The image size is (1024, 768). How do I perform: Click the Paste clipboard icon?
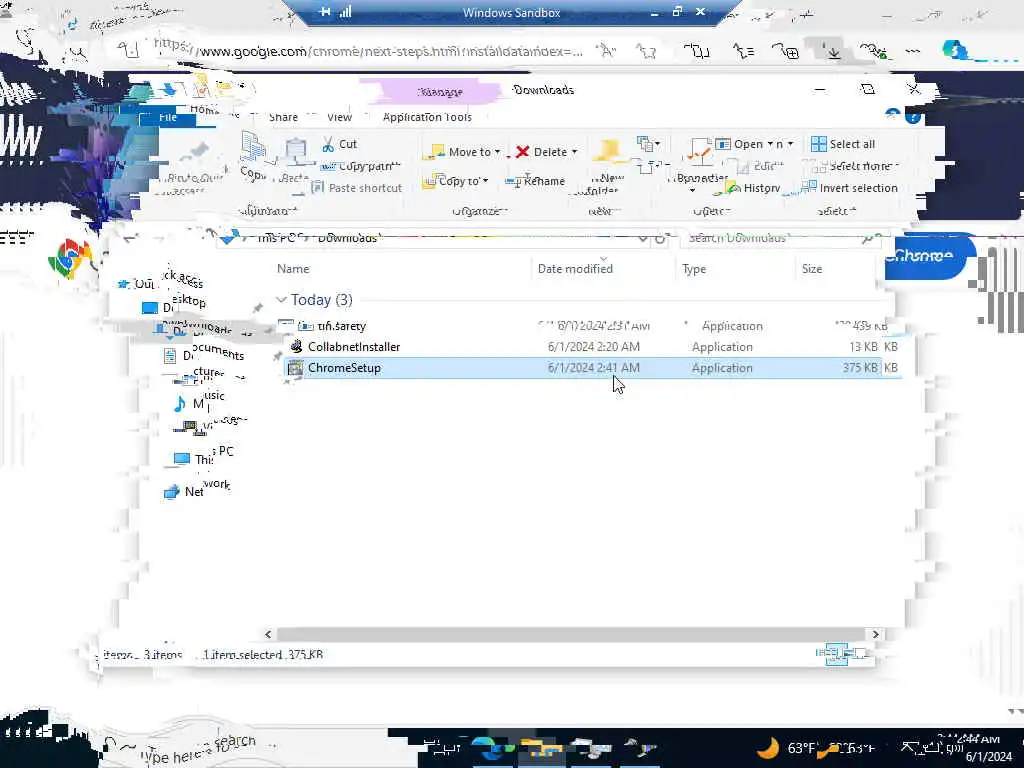click(295, 152)
